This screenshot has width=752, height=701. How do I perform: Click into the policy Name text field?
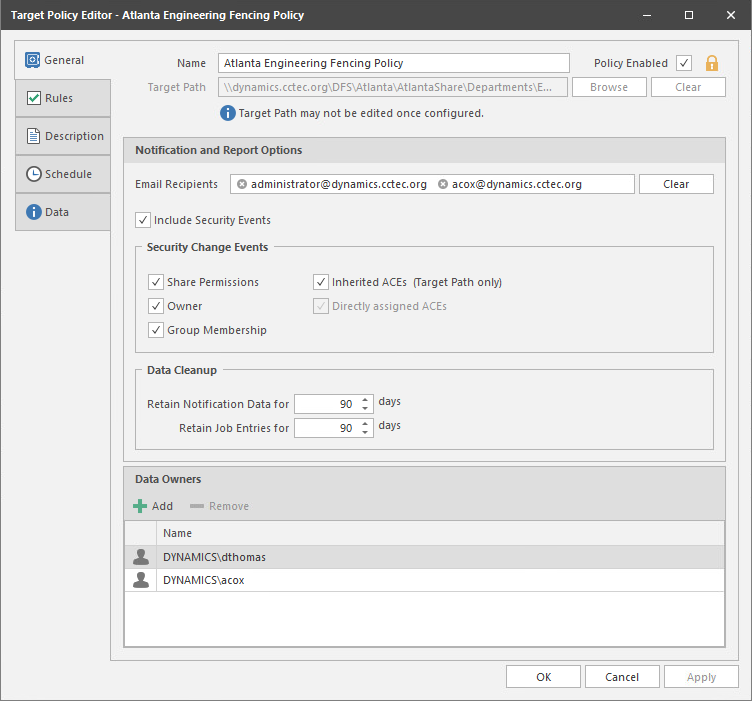[x=393, y=63]
